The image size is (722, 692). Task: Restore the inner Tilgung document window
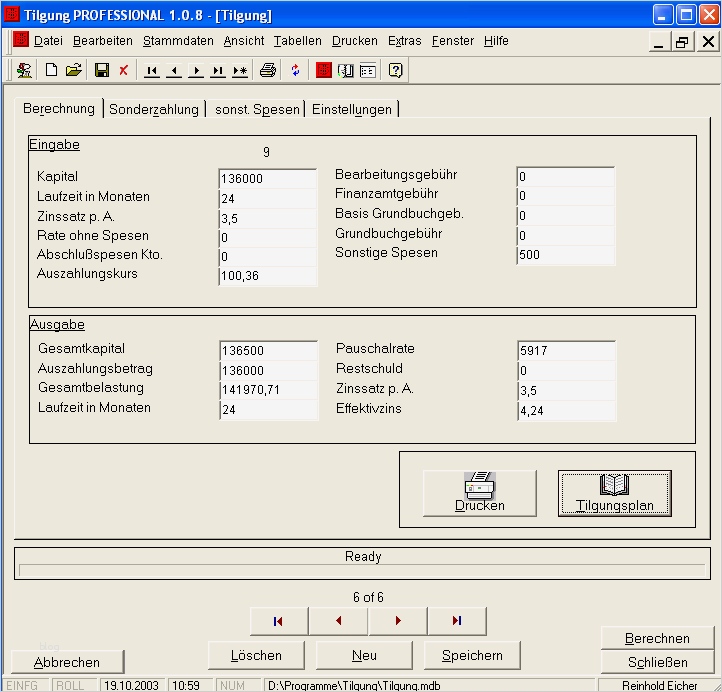(682, 42)
